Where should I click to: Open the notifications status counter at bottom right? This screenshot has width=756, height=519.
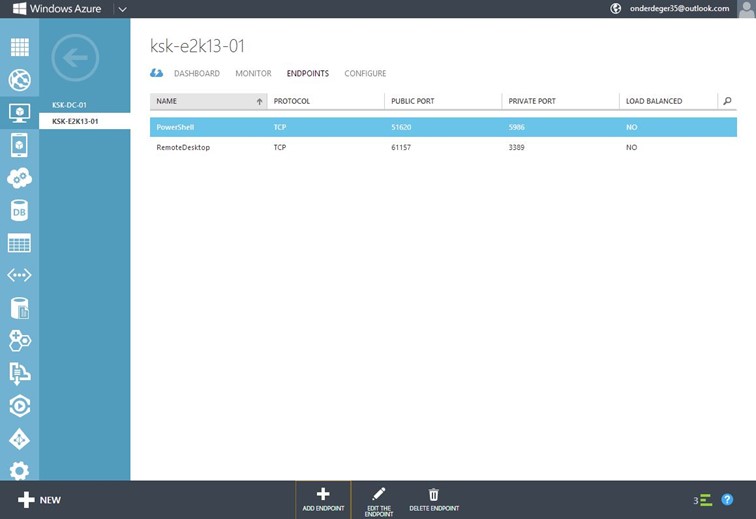(x=703, y=500)
